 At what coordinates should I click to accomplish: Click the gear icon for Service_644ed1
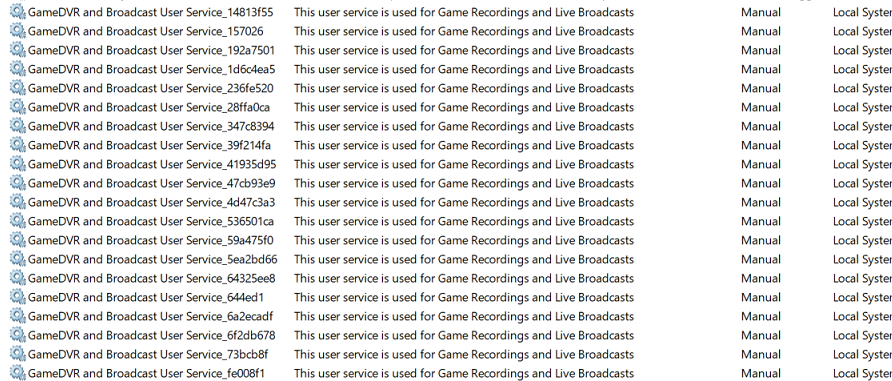tap(18, 297)
